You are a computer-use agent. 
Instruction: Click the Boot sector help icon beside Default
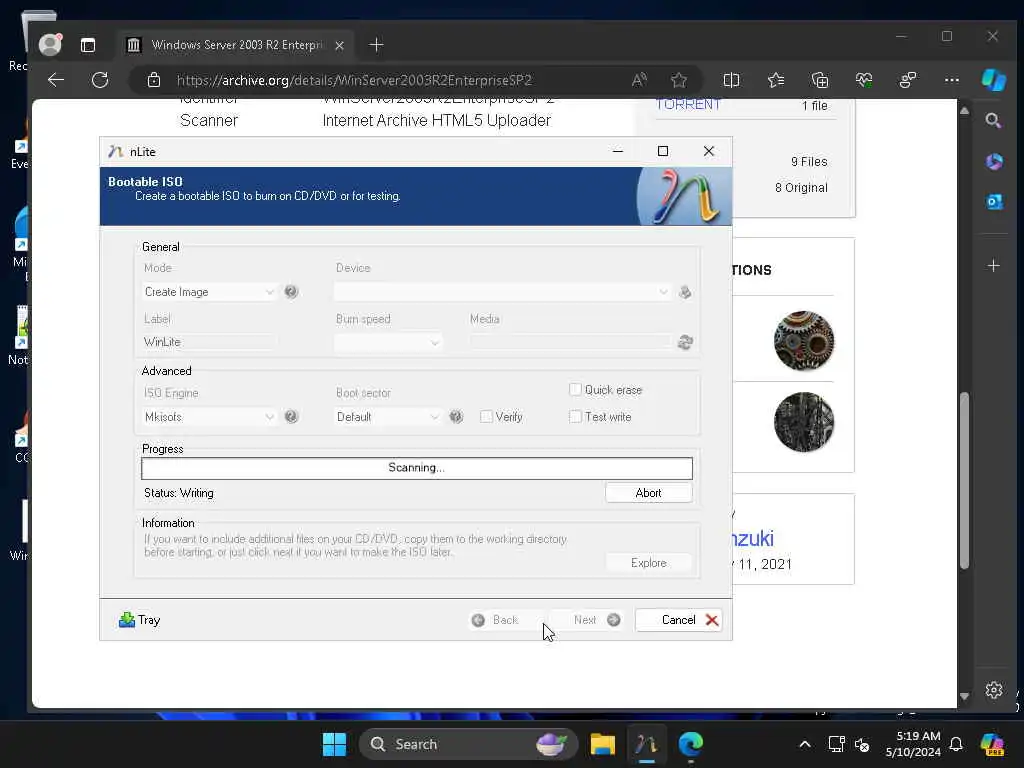(x=456, y=417)
